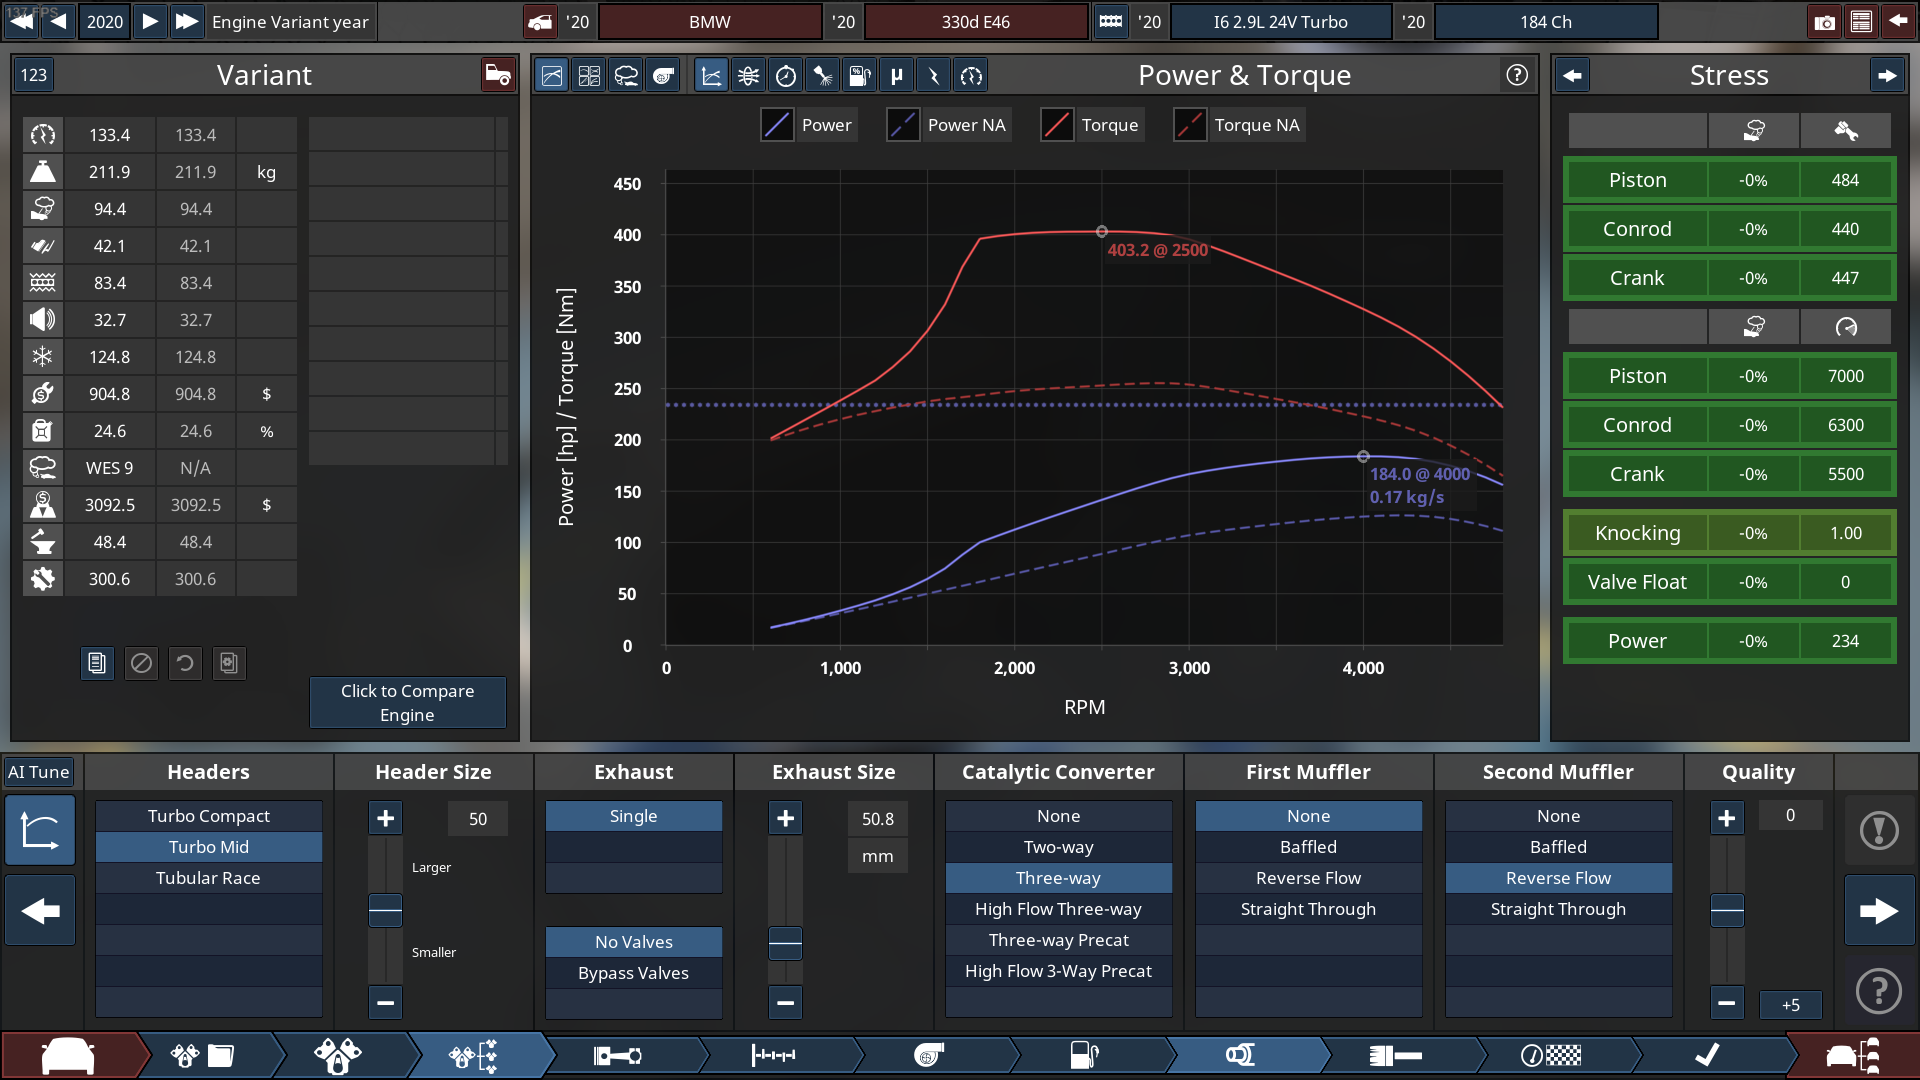Click Click to Compare Engine button
This screenshot has height=1080, width=1920.
click(408, 703)
